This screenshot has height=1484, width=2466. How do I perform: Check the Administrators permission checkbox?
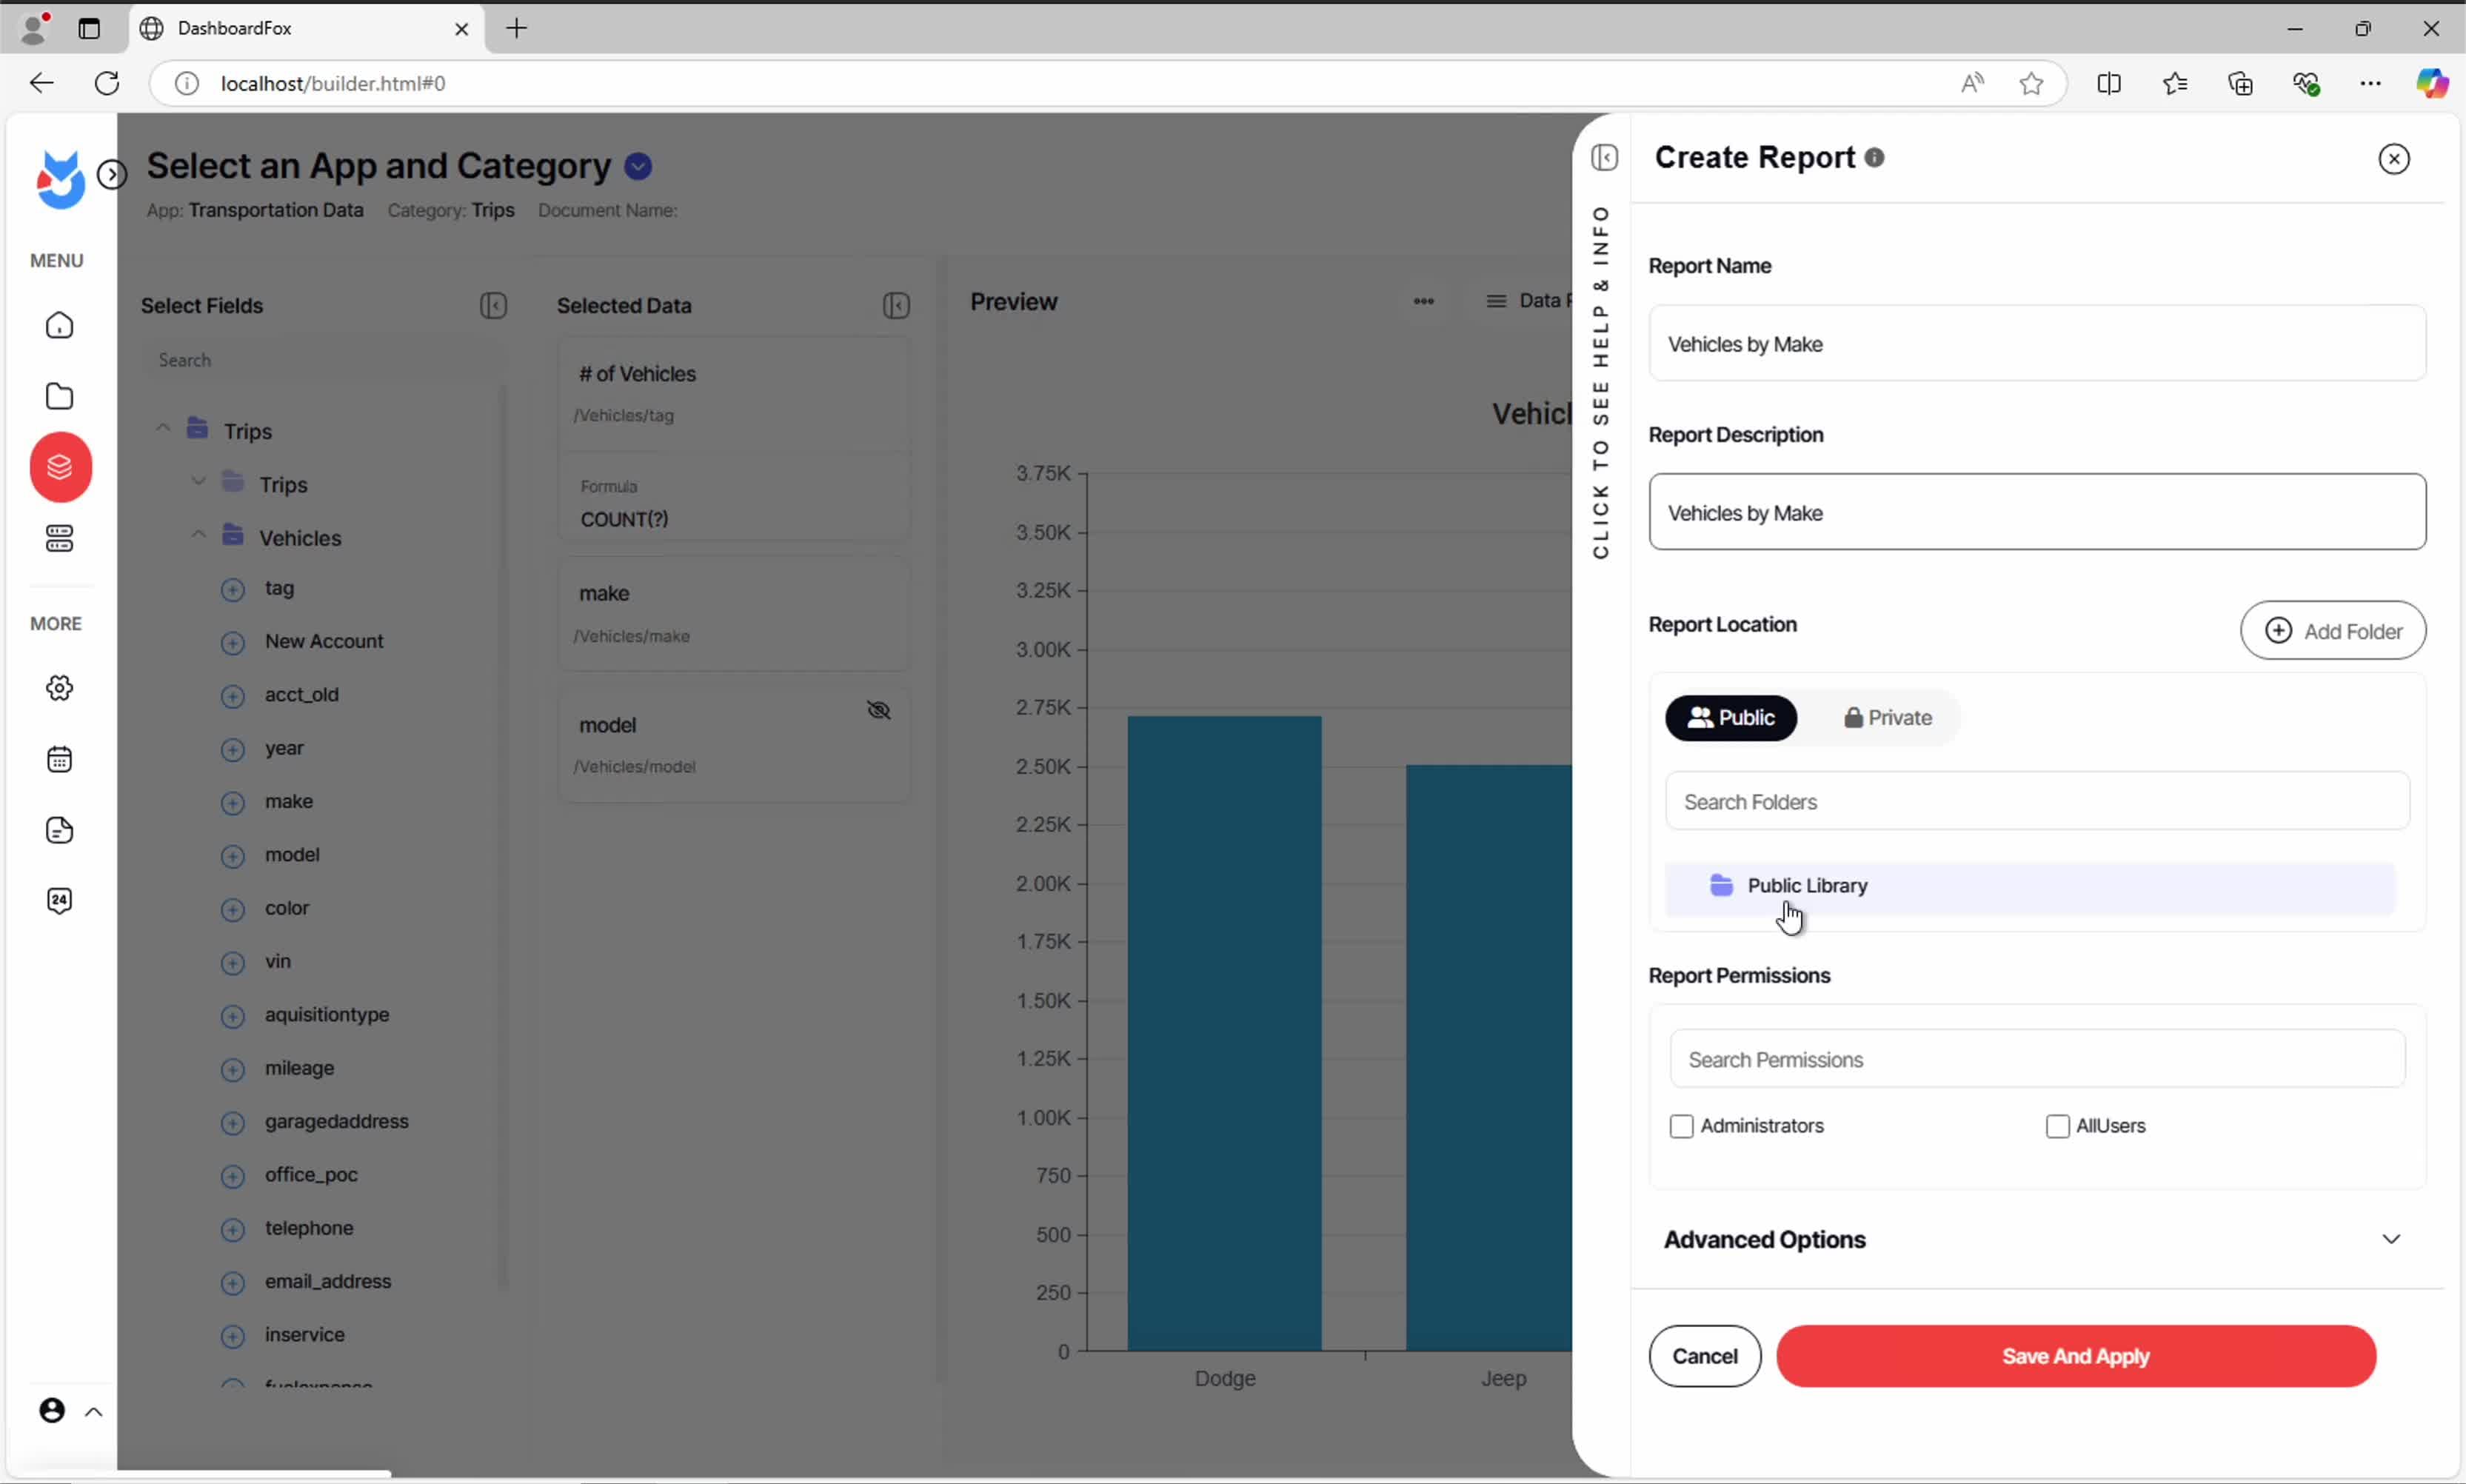[1681, 1127]
